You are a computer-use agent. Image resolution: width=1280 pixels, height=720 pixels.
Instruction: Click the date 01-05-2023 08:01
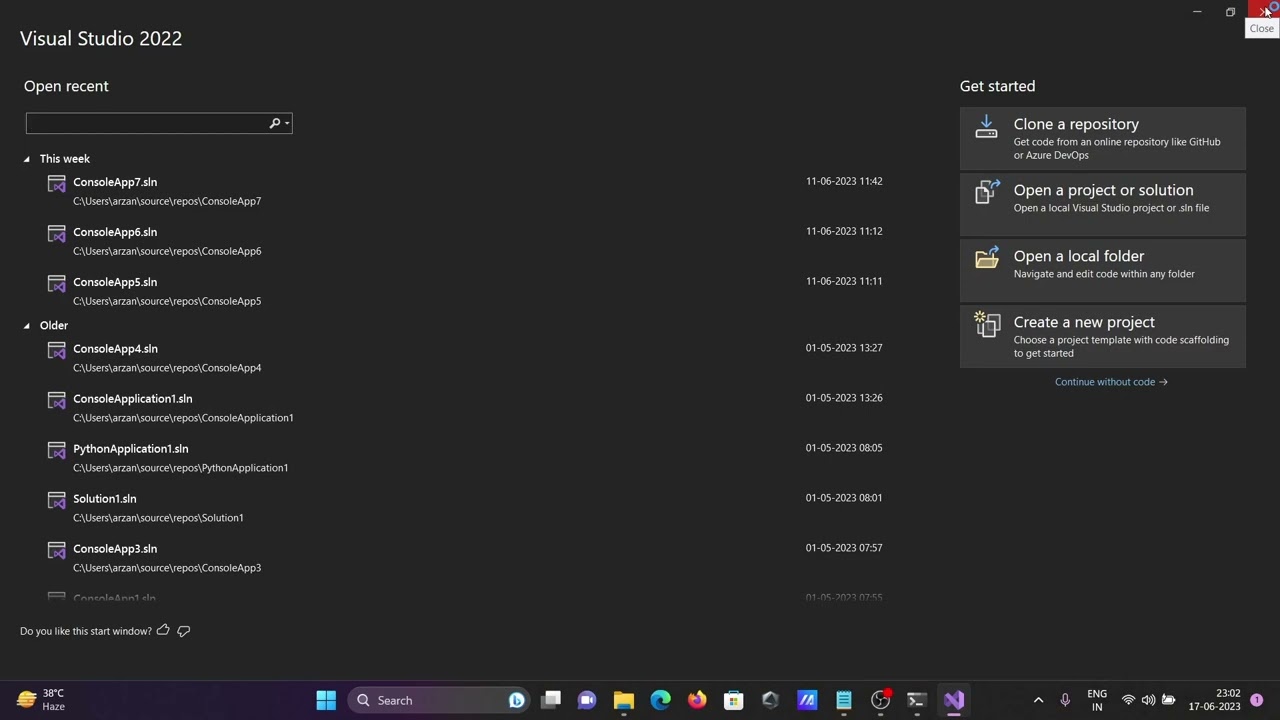pyautogui.click(x=844, y=498)
